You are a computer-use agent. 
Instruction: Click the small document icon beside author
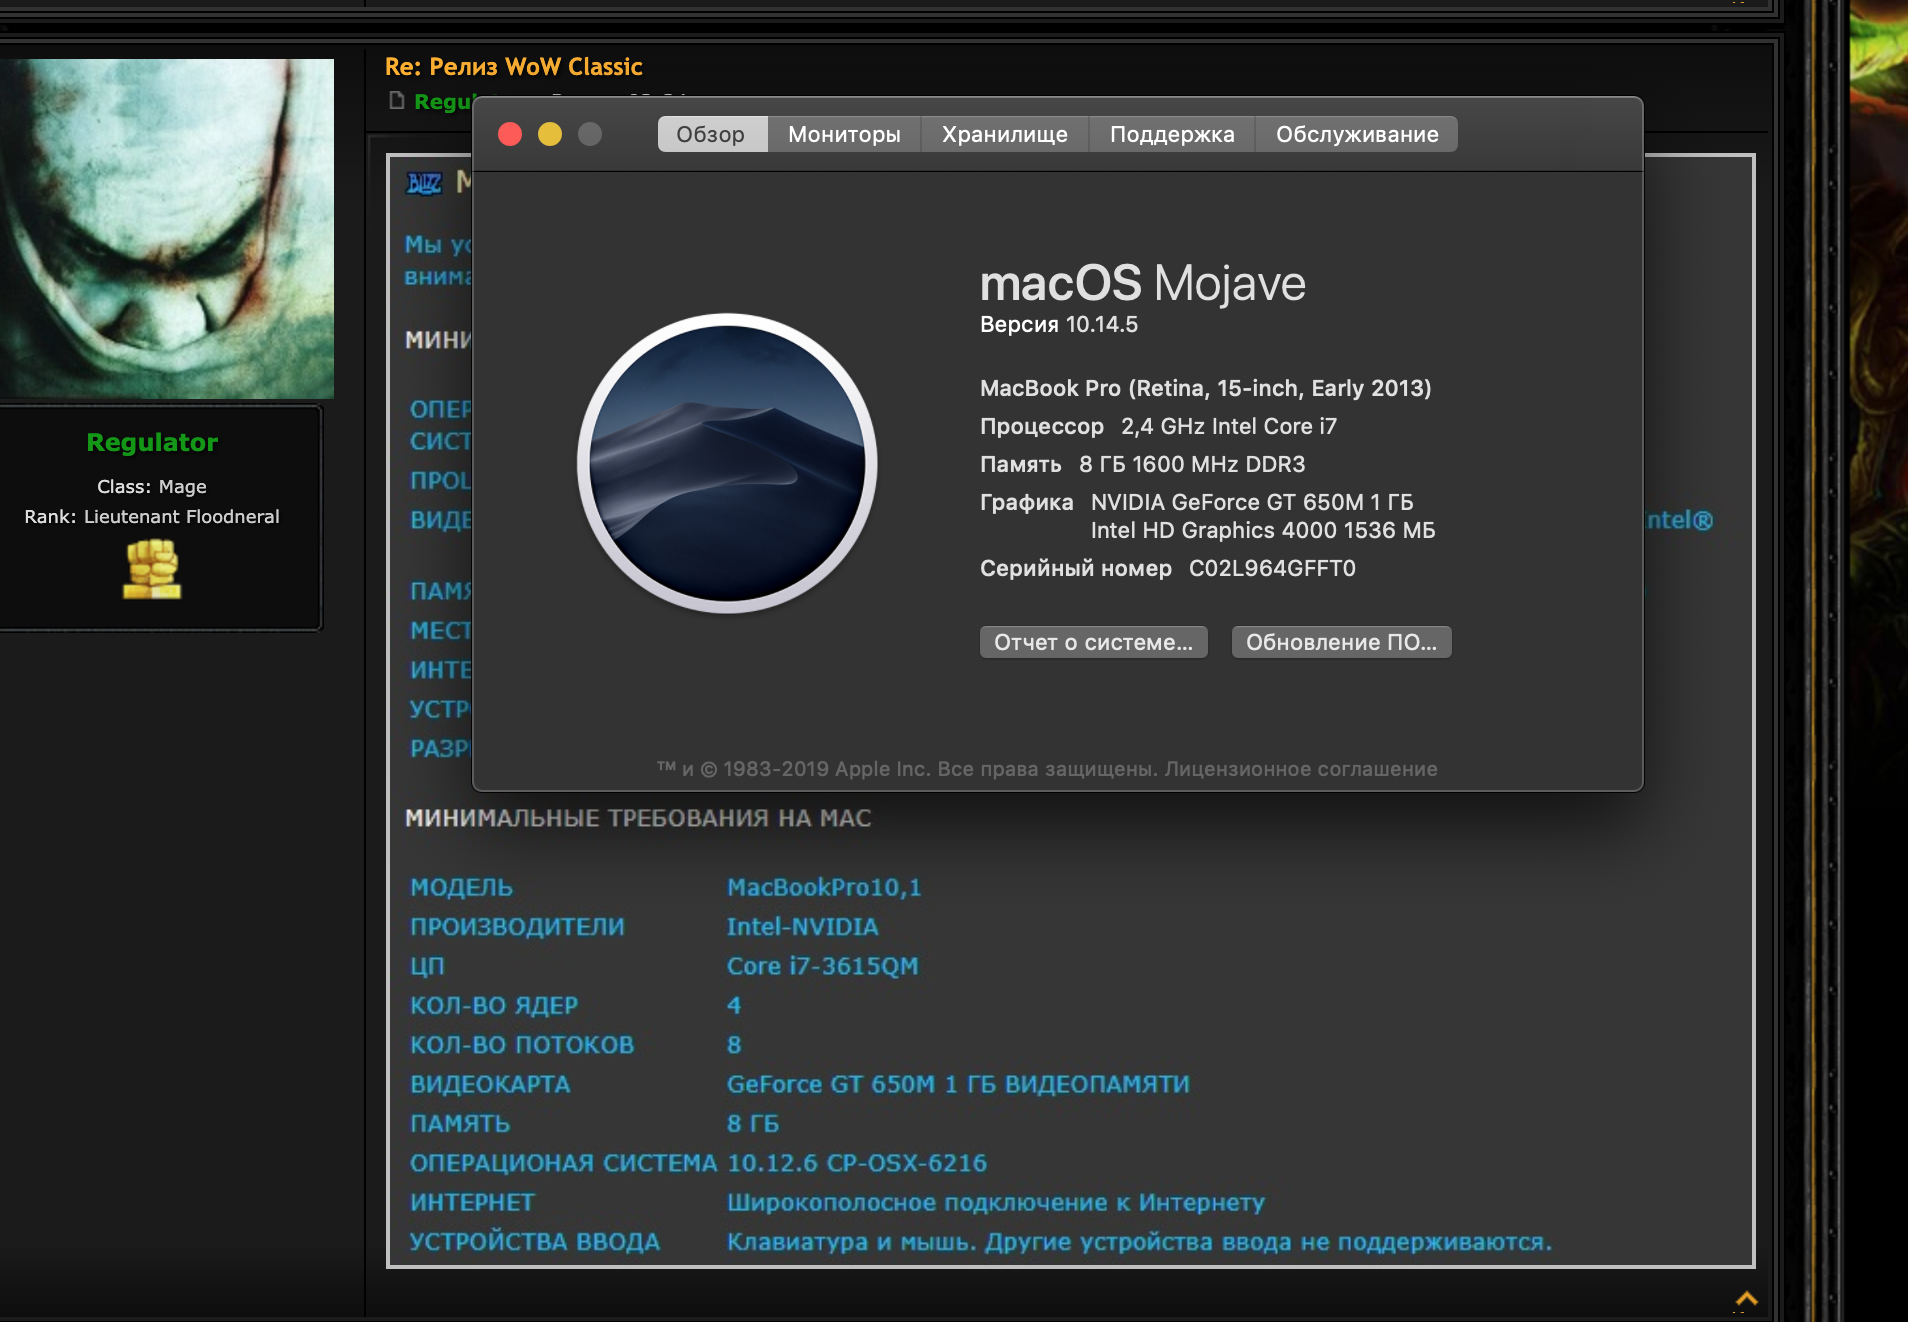(397, 101)
